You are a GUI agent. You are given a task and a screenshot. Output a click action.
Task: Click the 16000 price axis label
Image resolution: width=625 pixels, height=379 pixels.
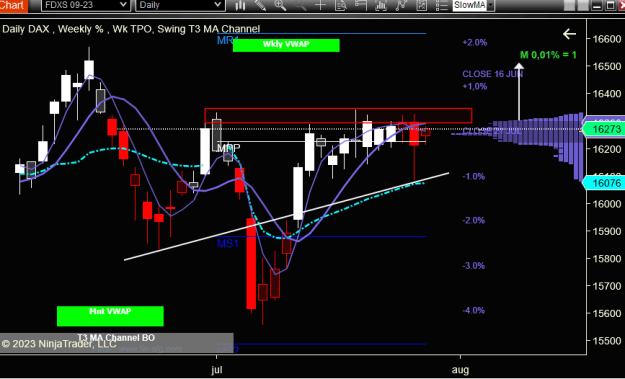(x=607, y=204)
